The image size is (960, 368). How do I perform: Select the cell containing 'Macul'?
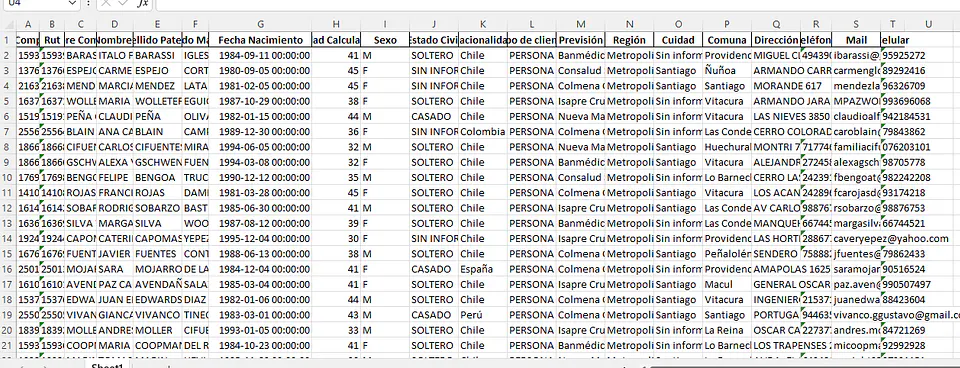(727, 285)
